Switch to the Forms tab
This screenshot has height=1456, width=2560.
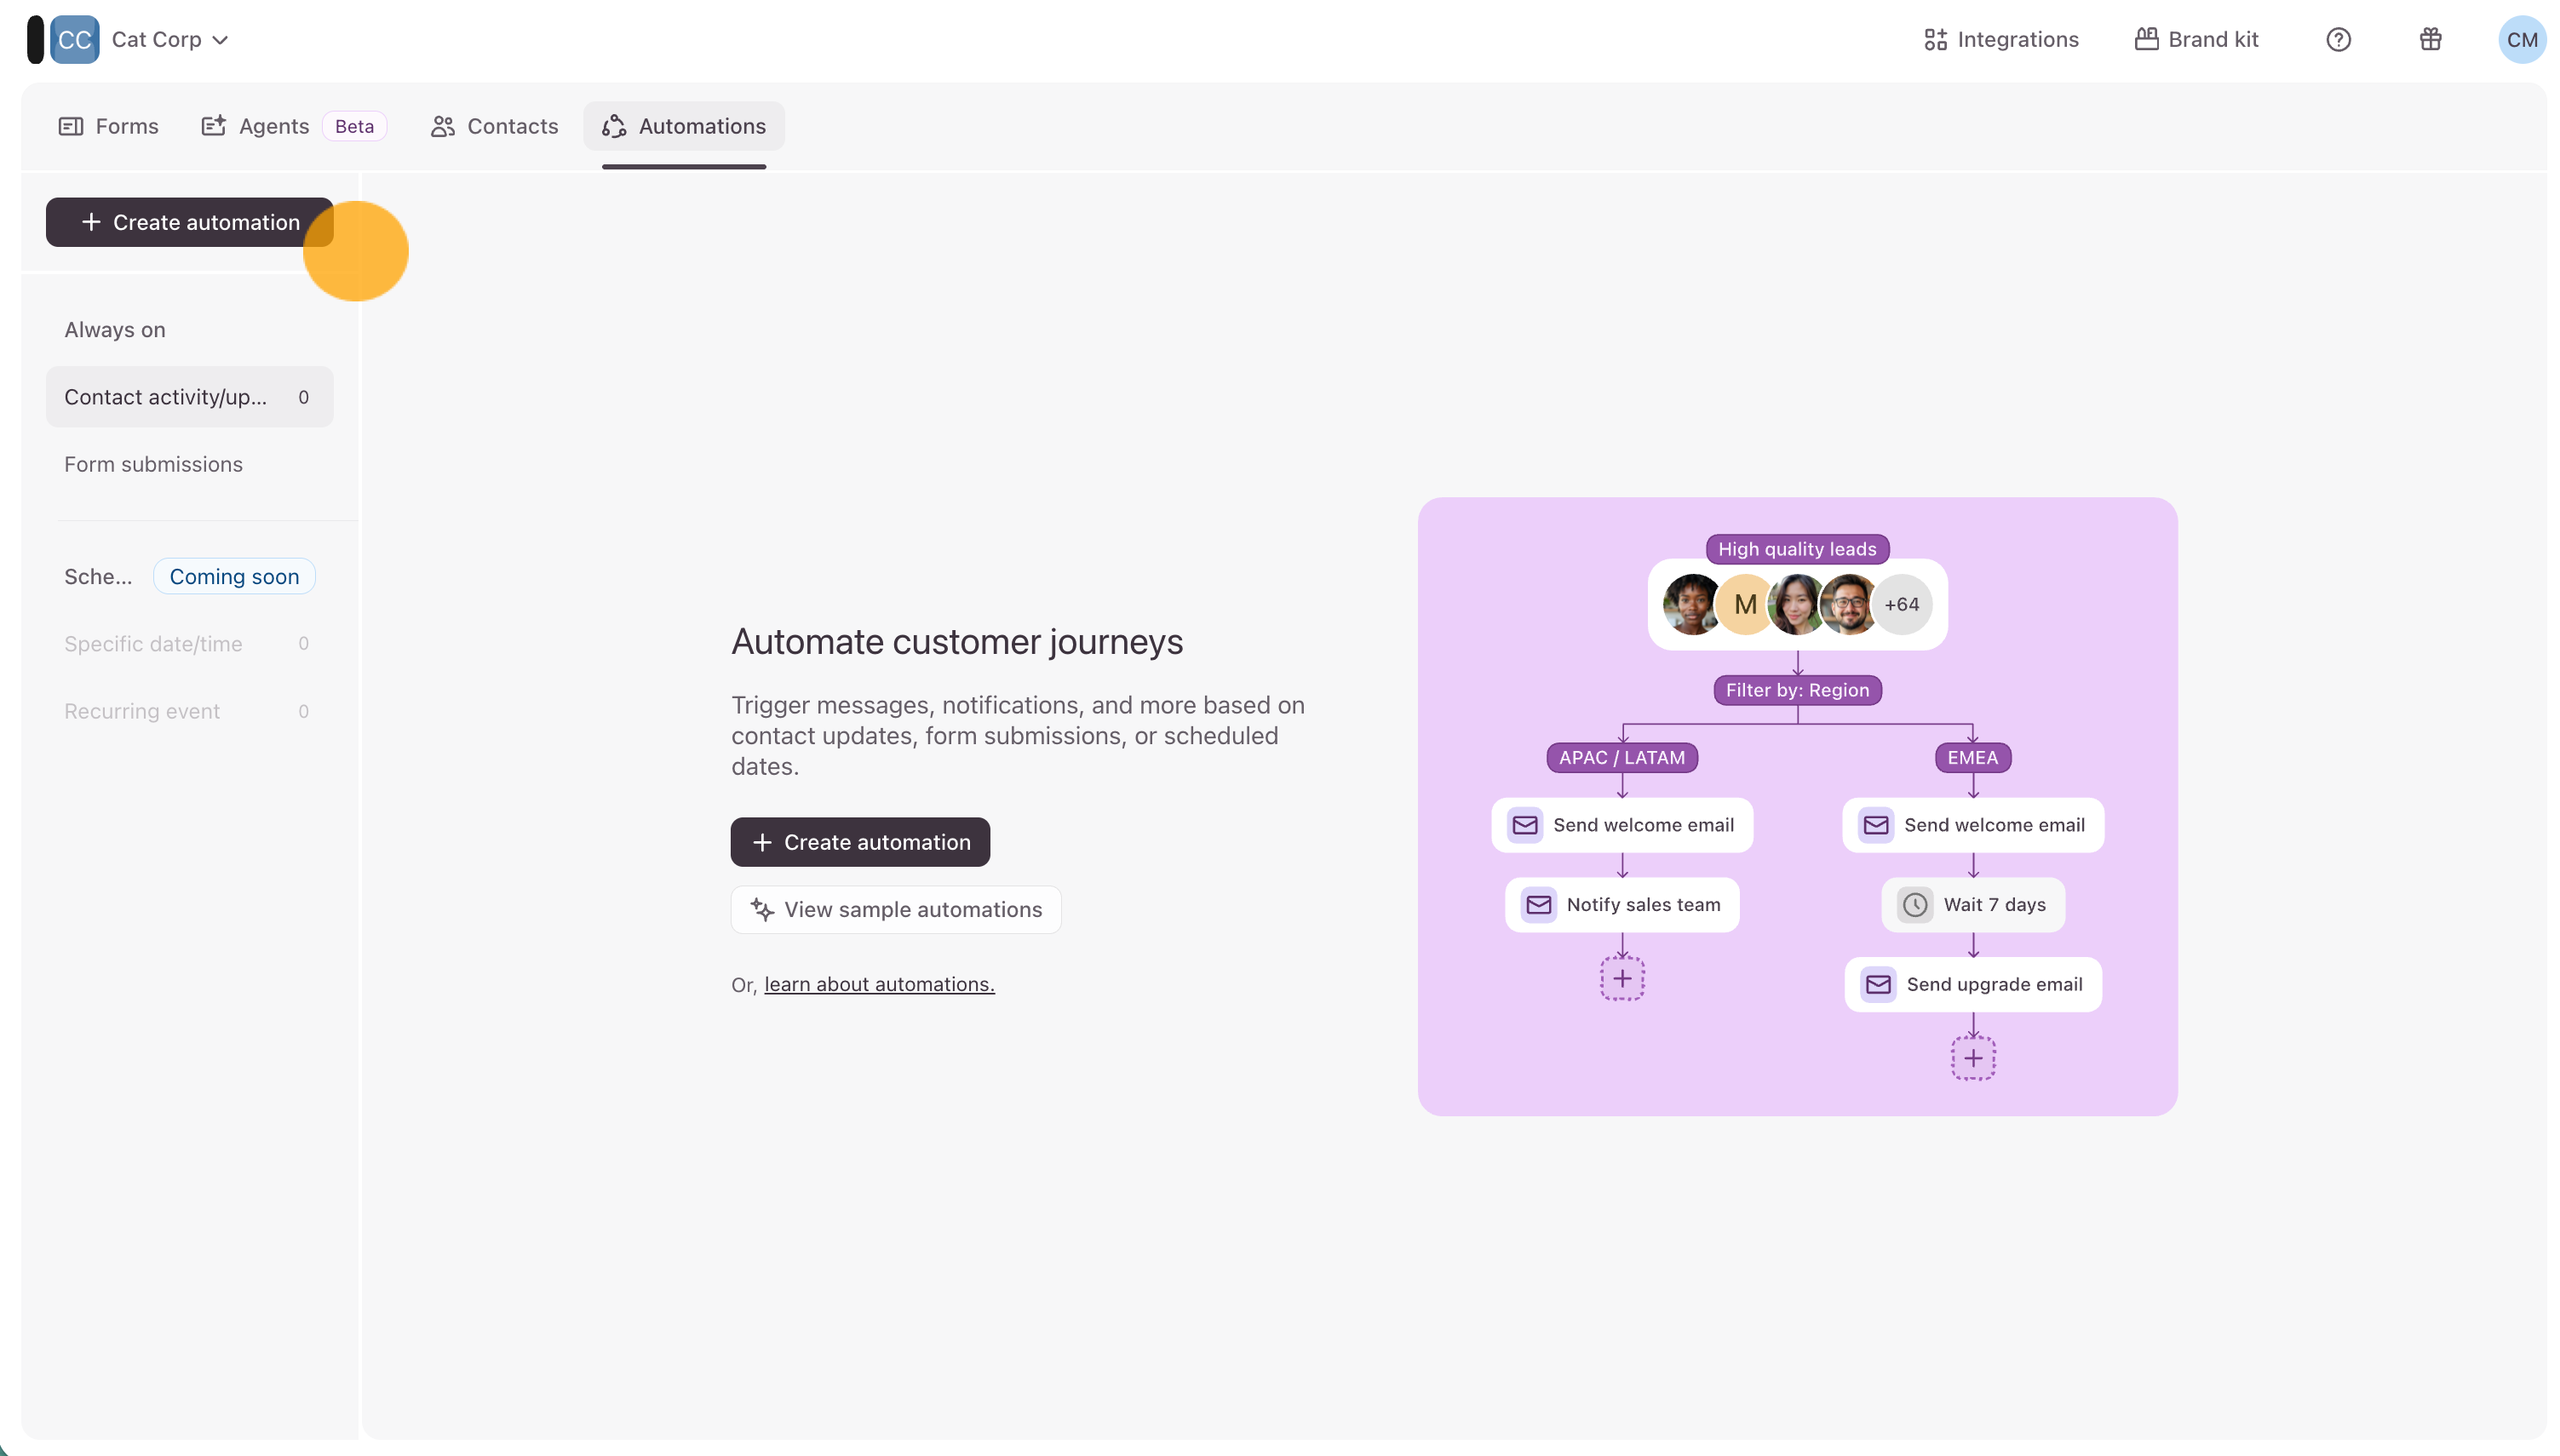tap(109, 127)
